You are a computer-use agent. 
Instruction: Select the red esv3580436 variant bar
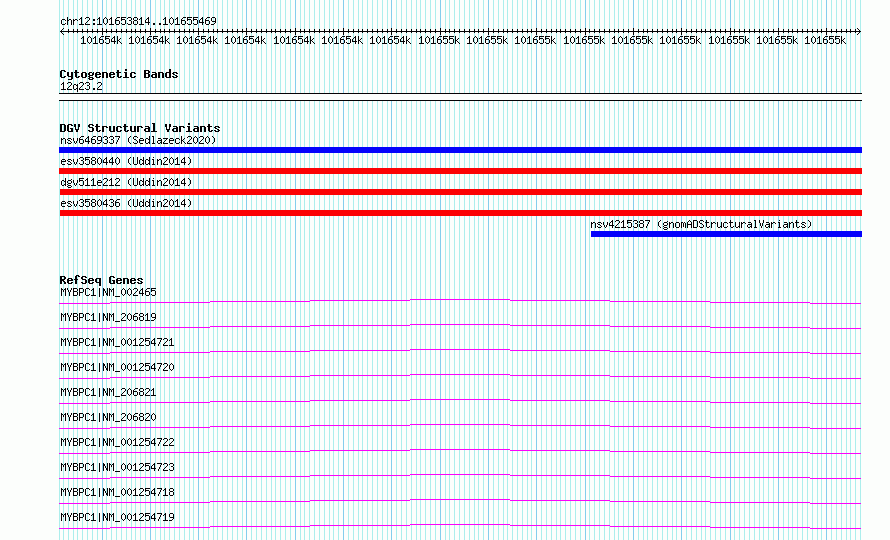click(460, 213)
